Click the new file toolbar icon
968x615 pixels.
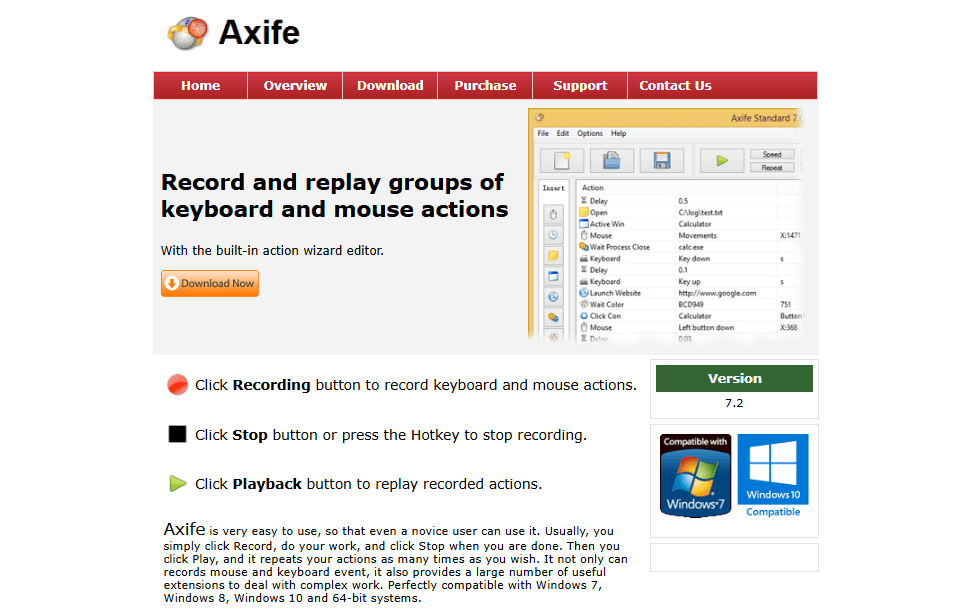tap(562, 160)
